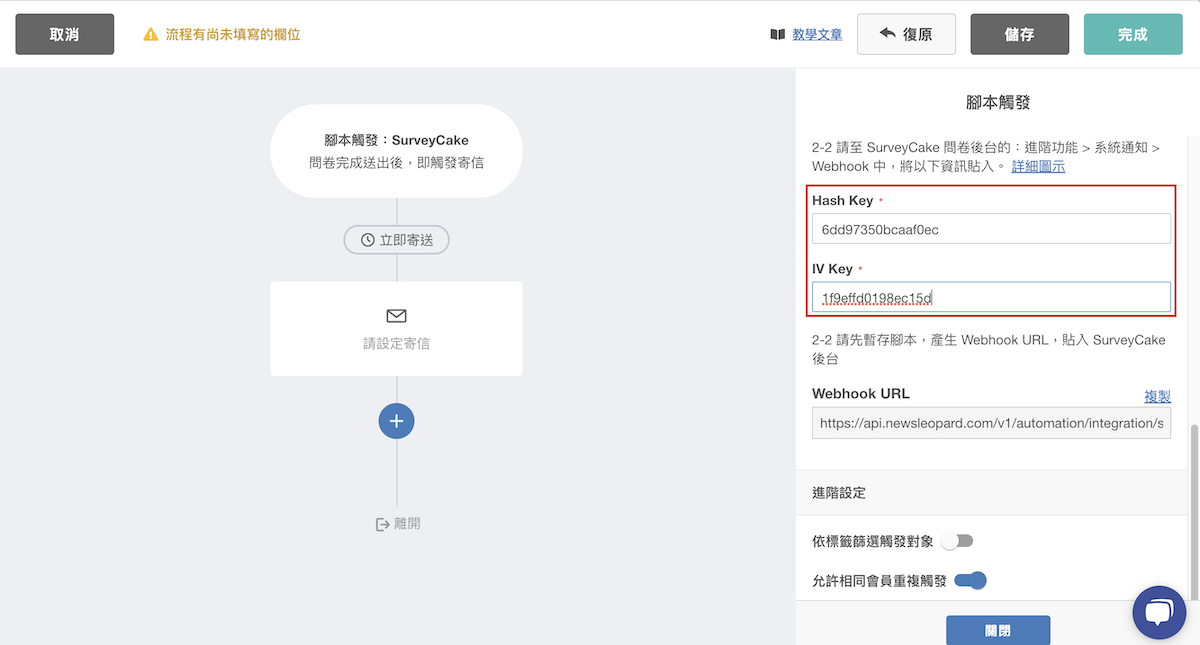Click the 流程有尚未填寫的欄位 warning text
The width and height of the screenshot is (1200, 645).
click(x=233, y=34)
